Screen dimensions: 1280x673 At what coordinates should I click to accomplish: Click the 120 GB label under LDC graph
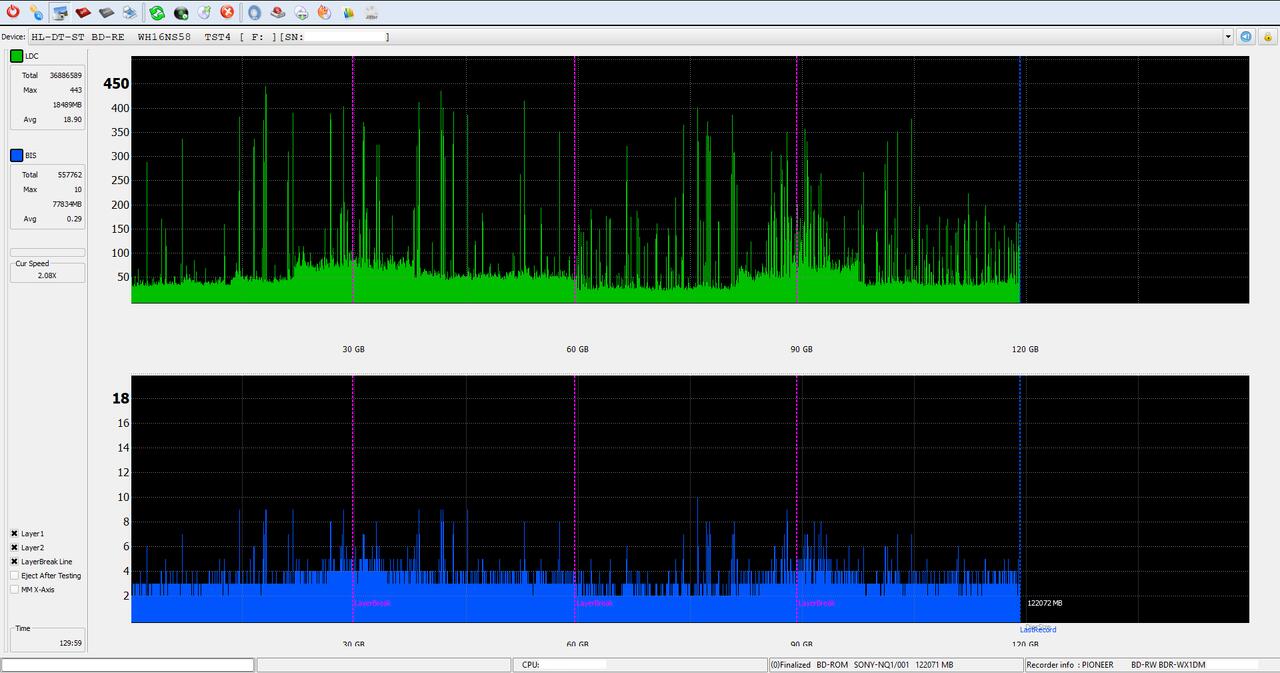tap(1025, 349)
